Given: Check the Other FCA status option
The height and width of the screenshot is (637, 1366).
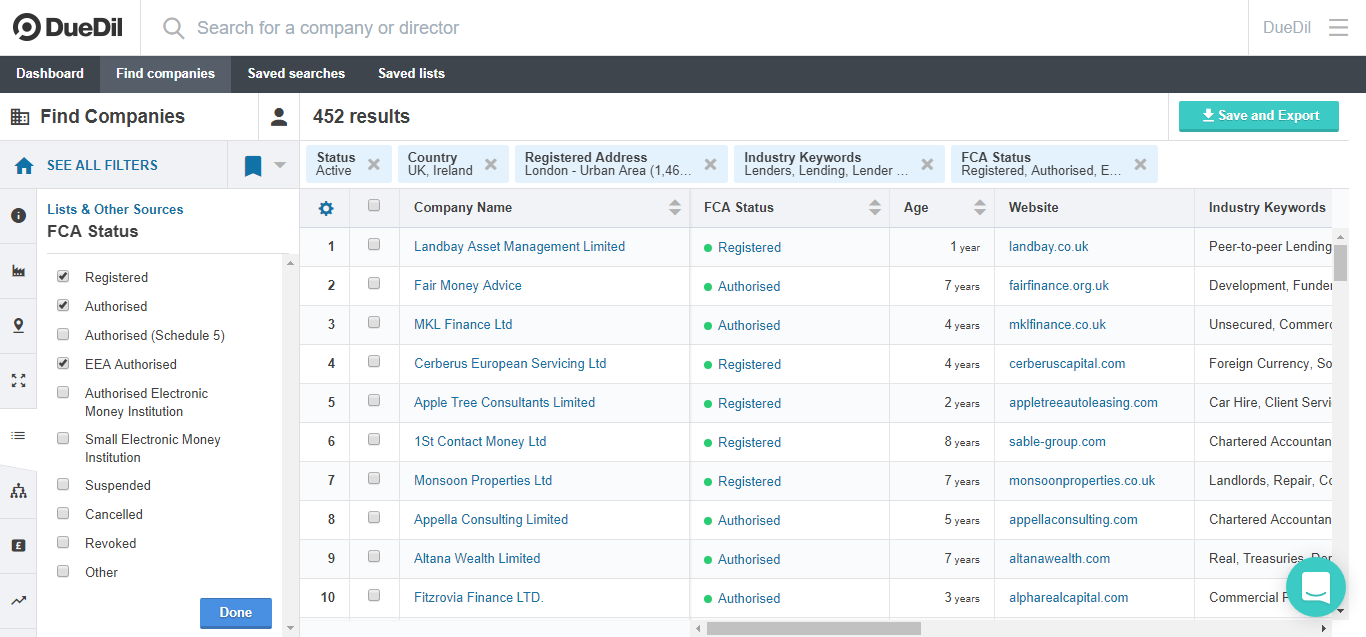Looking at the screenshot, I should click(63, 571).
